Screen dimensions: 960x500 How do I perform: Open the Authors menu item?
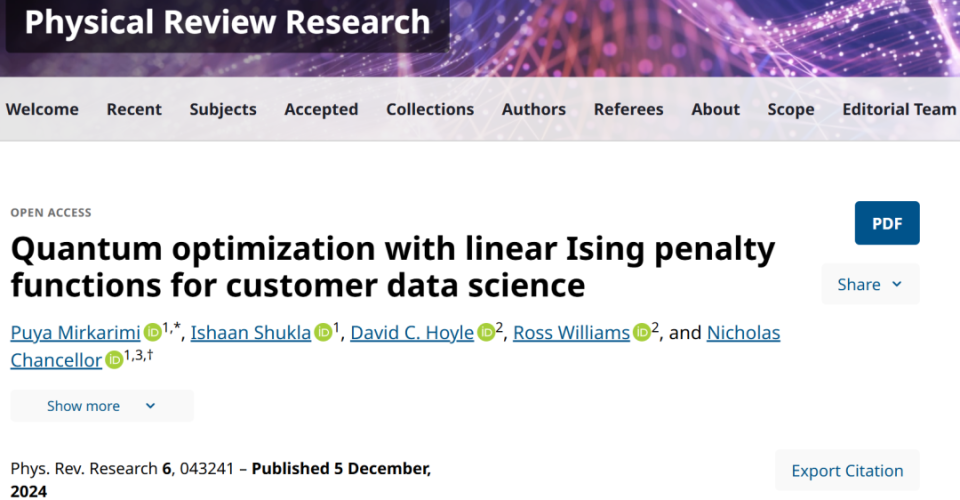(x=534, y=109)
